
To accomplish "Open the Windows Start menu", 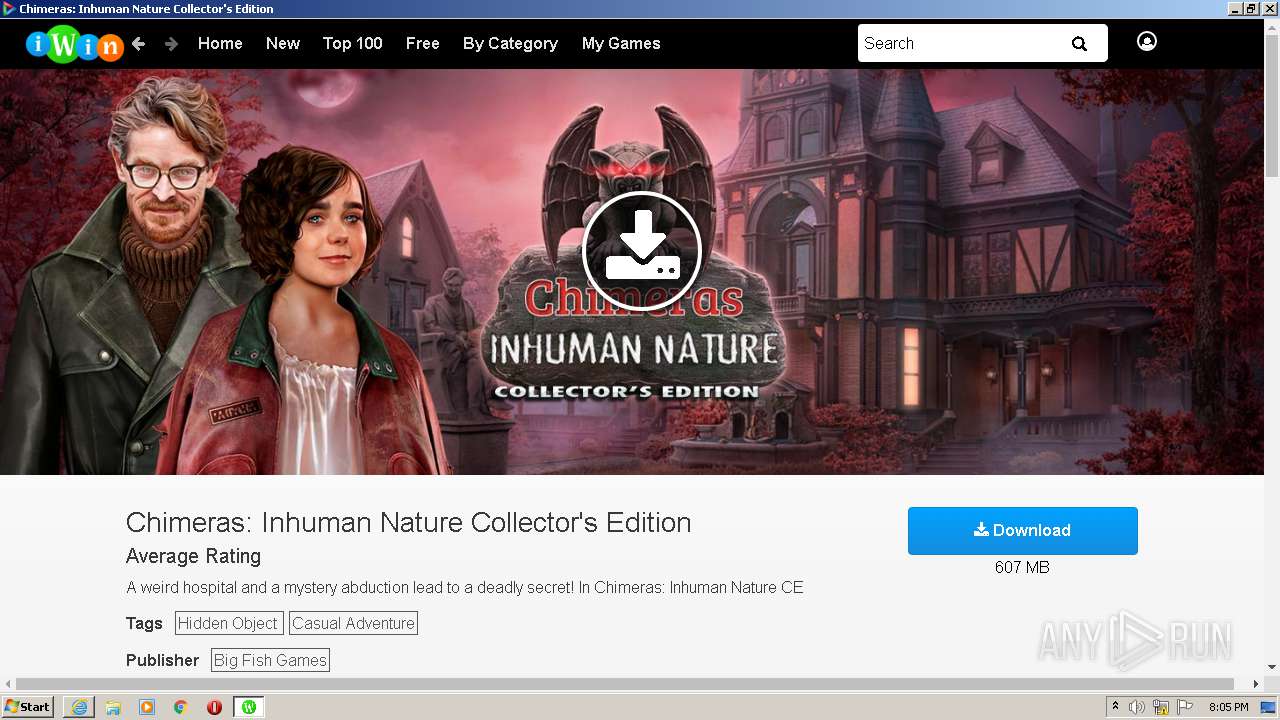I will [x=28, y=707].
